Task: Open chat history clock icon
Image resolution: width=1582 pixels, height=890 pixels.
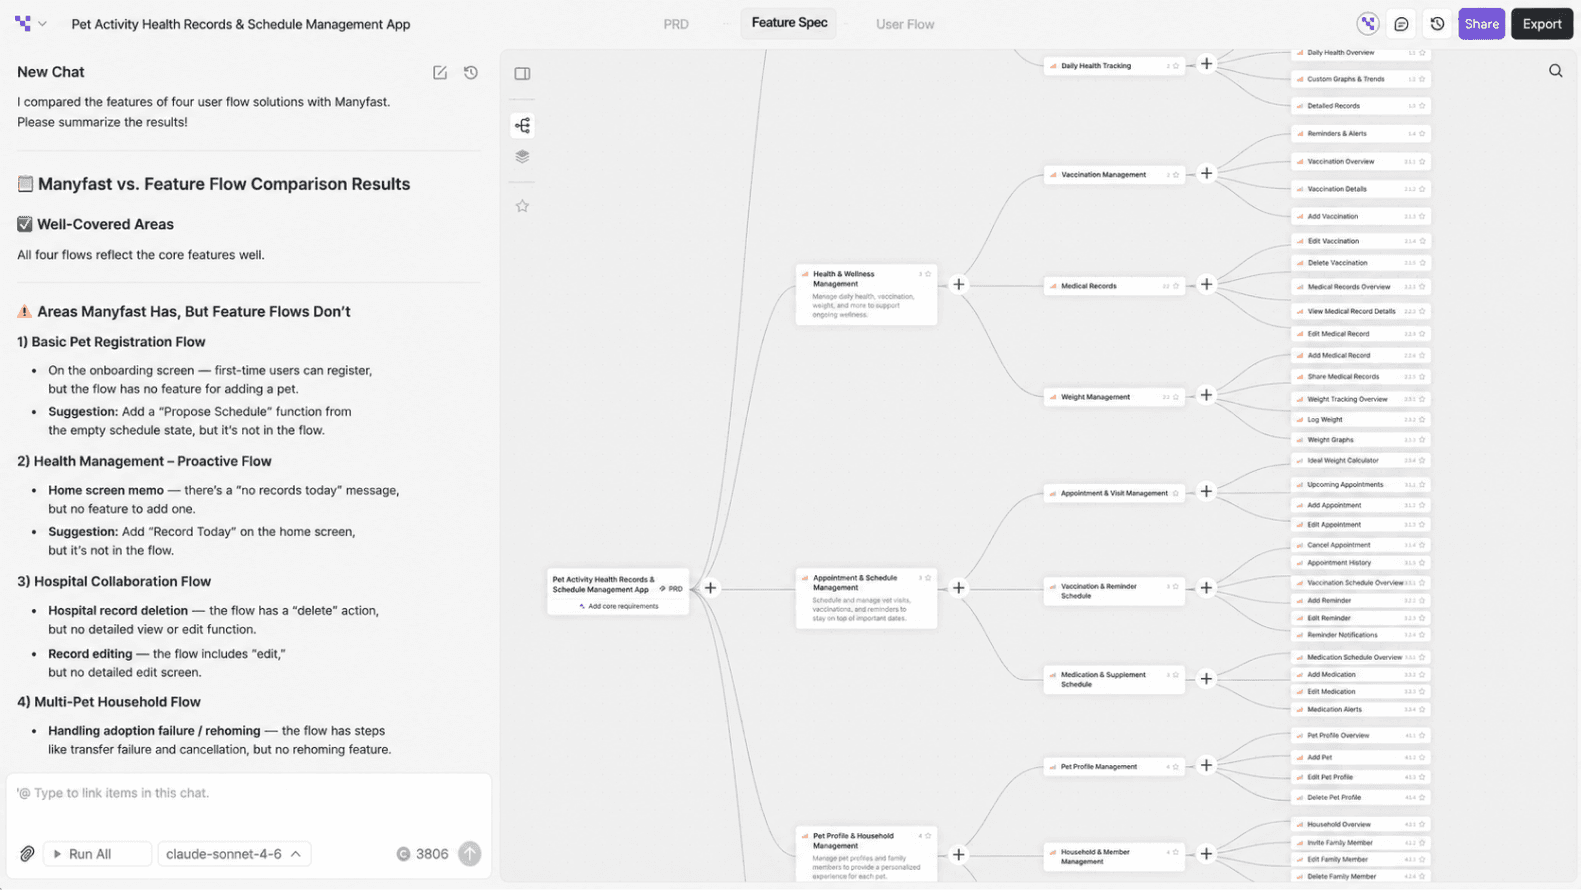Action: (471, 73)
